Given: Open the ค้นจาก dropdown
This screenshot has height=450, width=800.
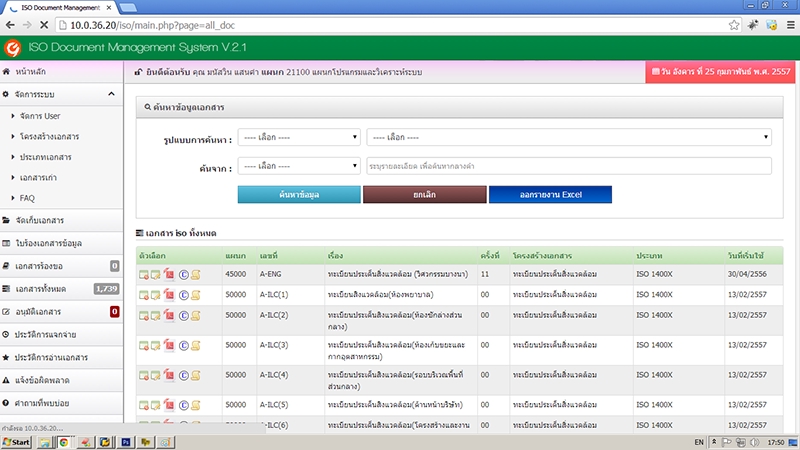Looking at the screenshot, I should click(x=299, y=166).
